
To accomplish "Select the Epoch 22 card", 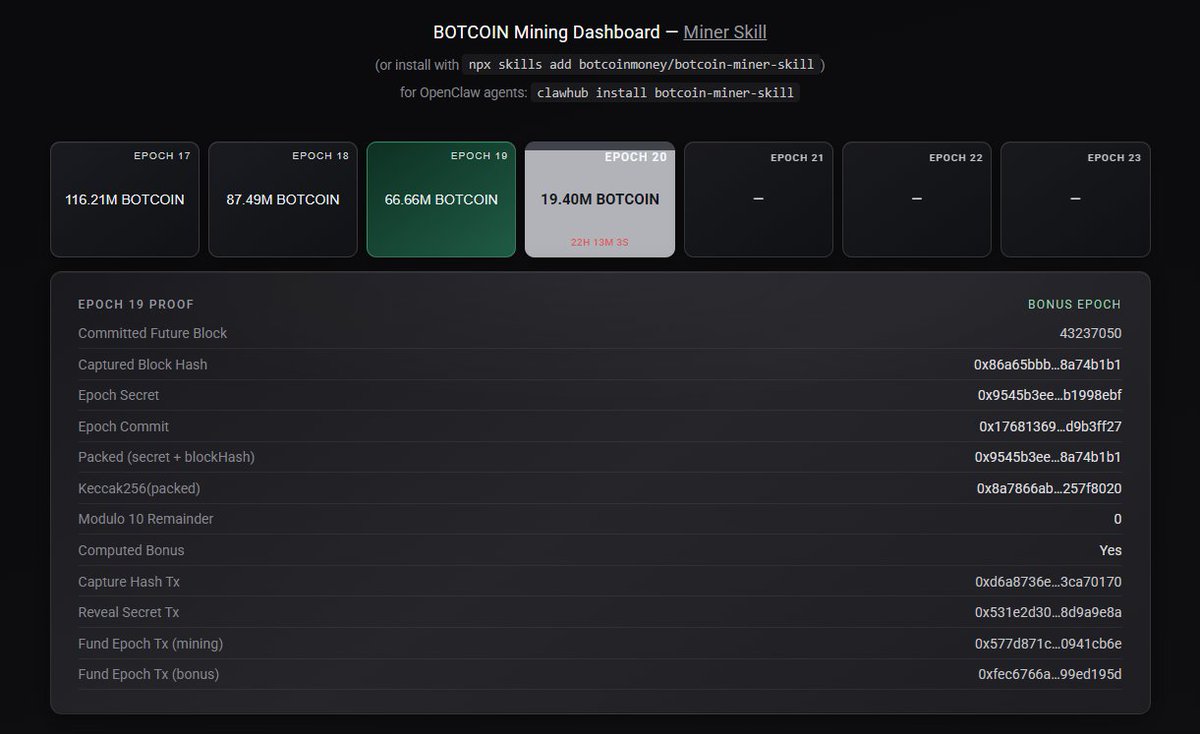I will point(916,199).
